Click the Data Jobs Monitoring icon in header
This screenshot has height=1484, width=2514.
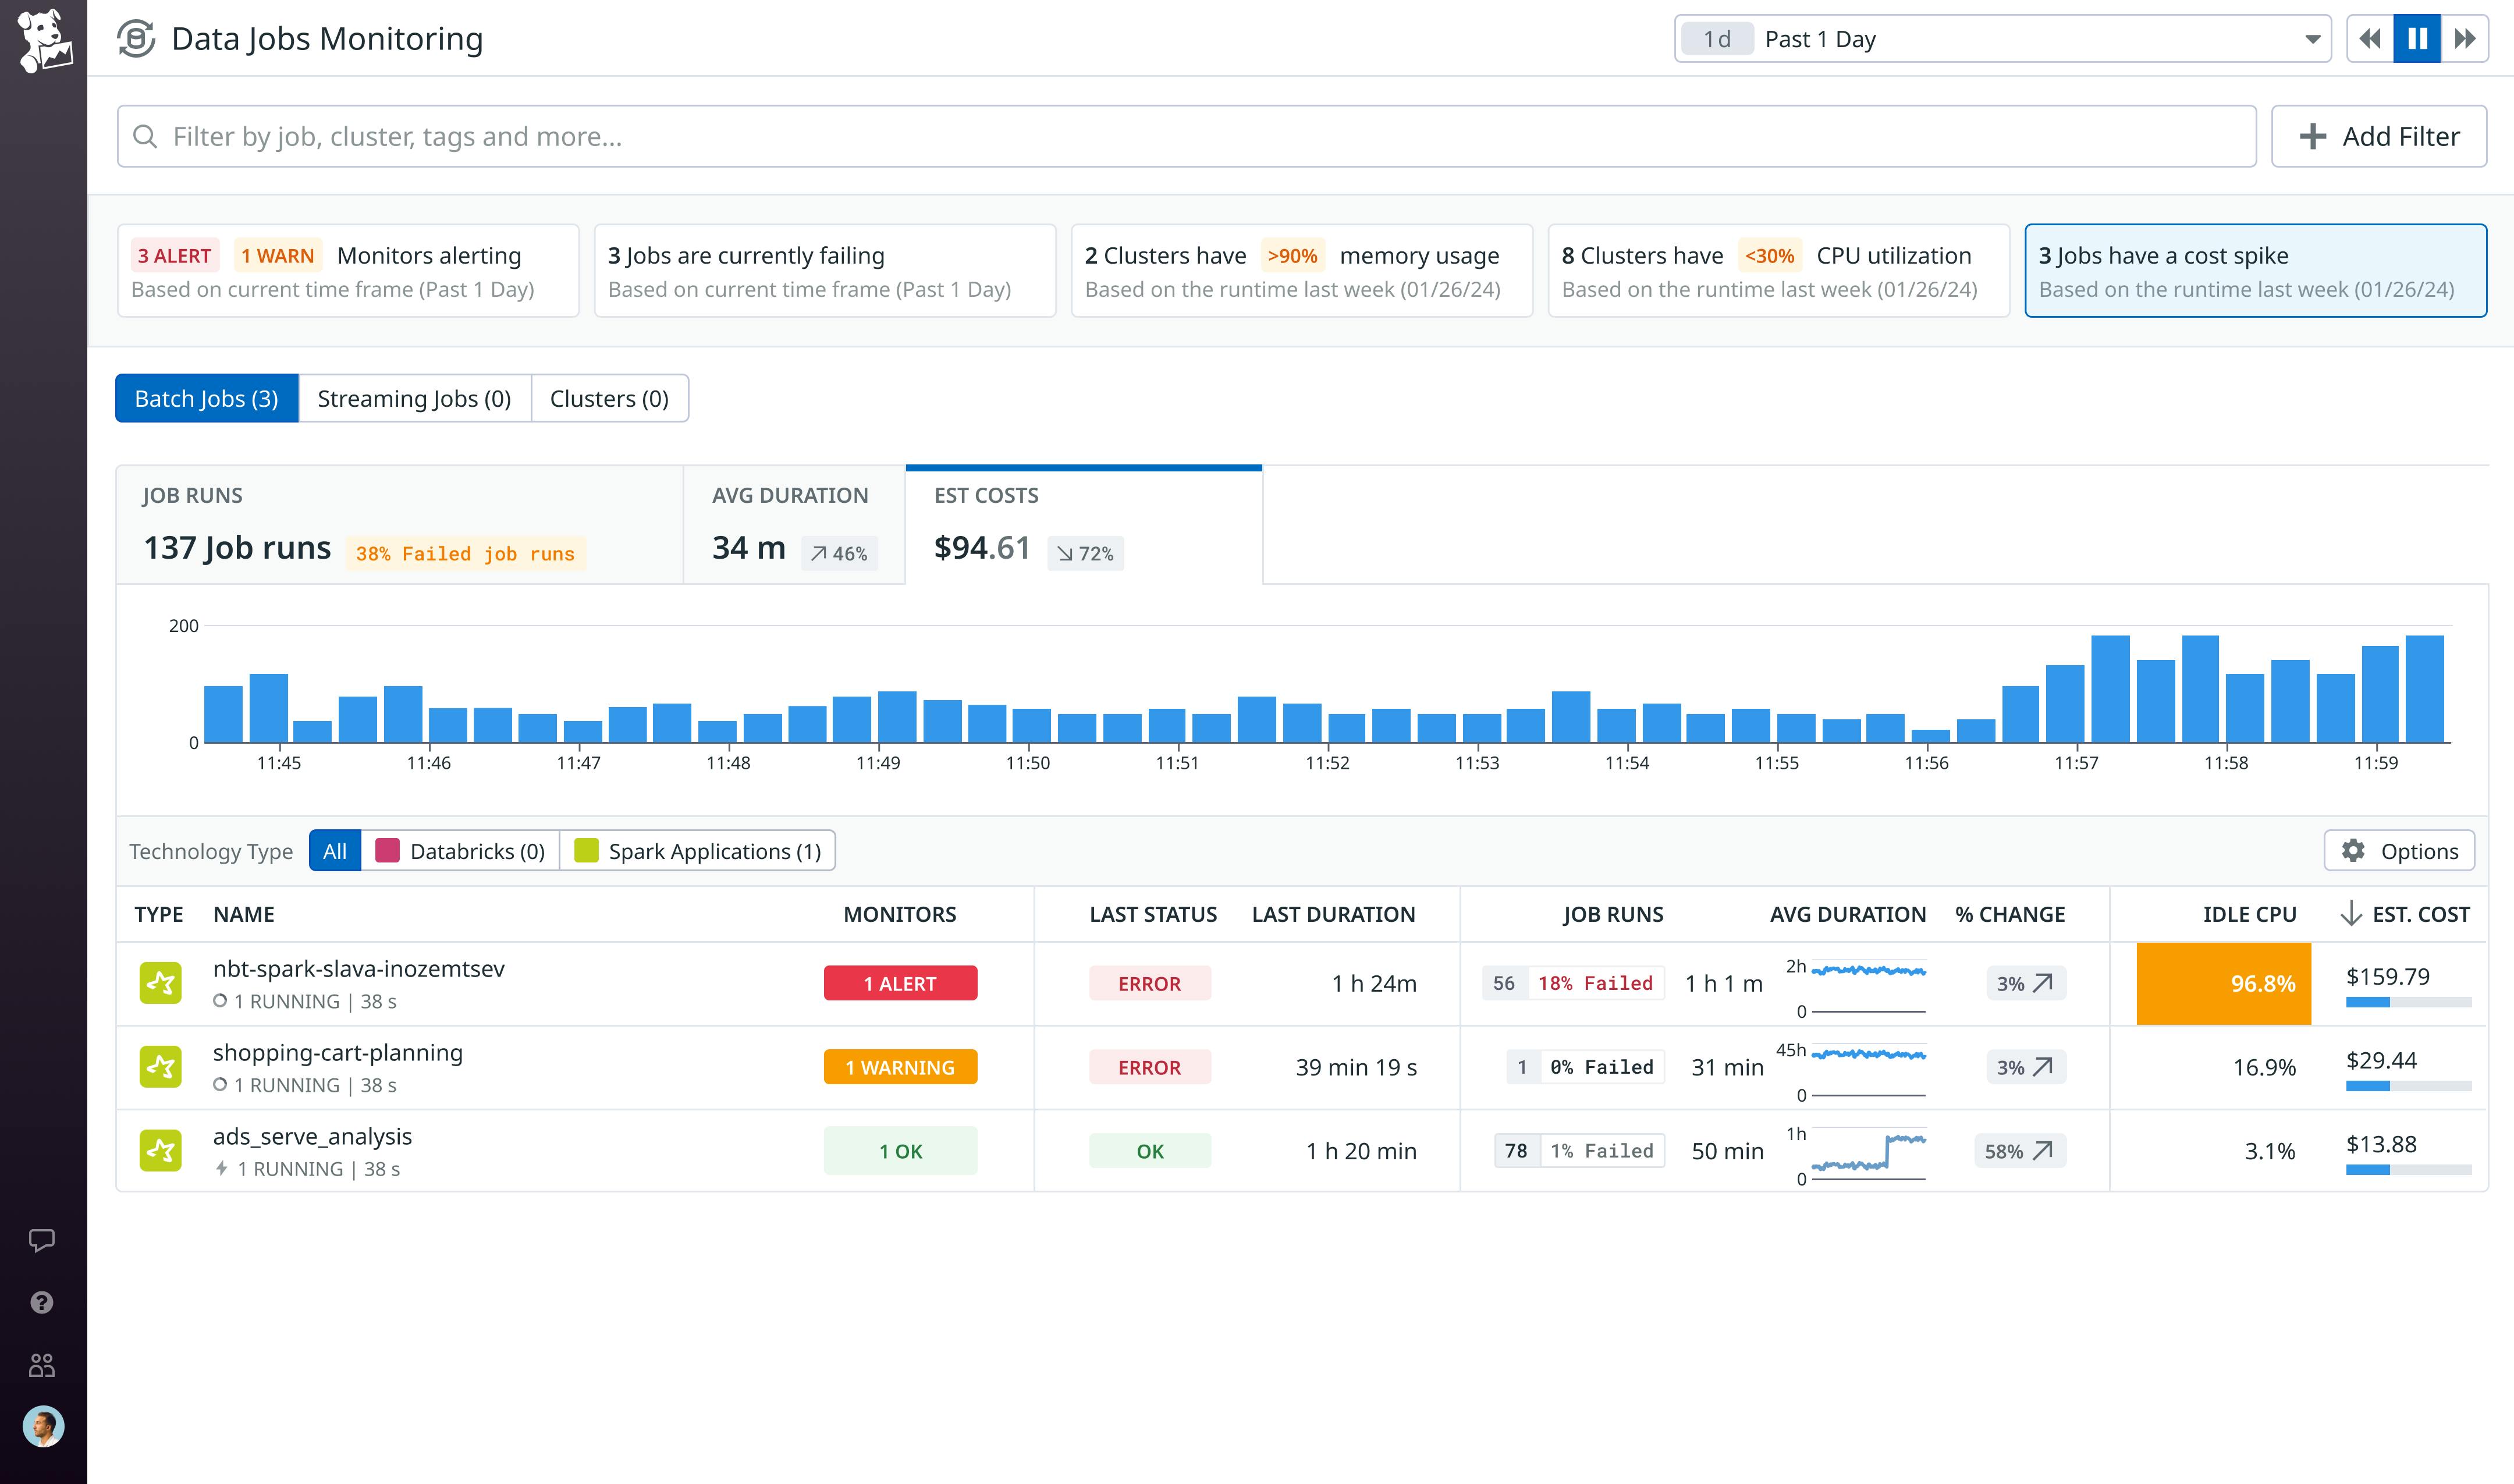[135, 38]
